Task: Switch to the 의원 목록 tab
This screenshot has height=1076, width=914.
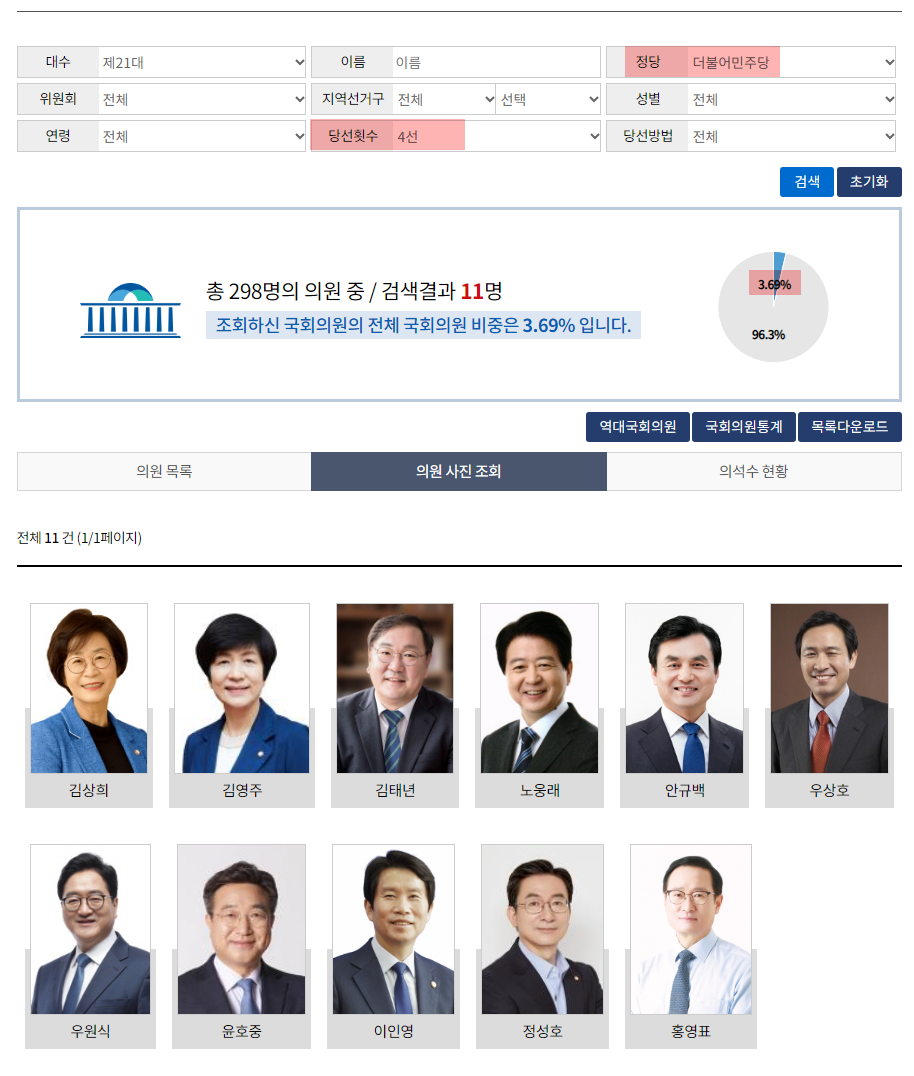Action: click(164, 471)
